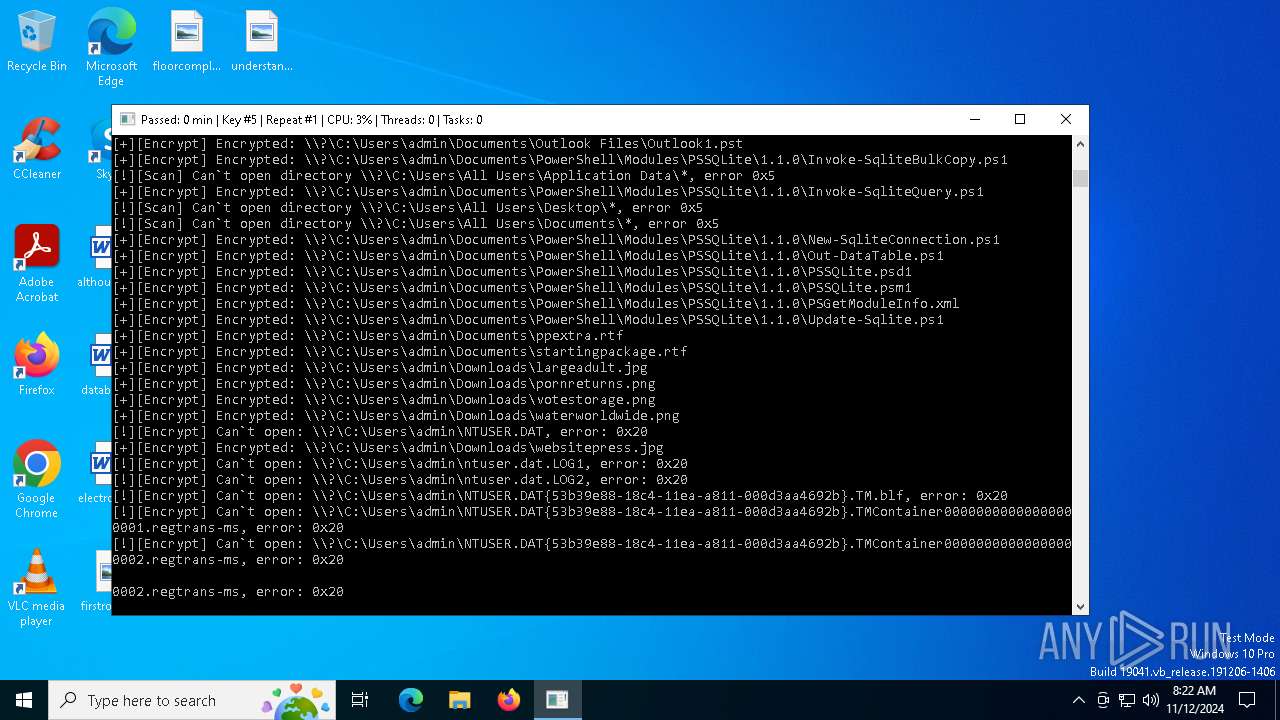Viewport: 1280px width, 720px height.
Task: Open Task View on the taskbar
Action: click(360, 700)
